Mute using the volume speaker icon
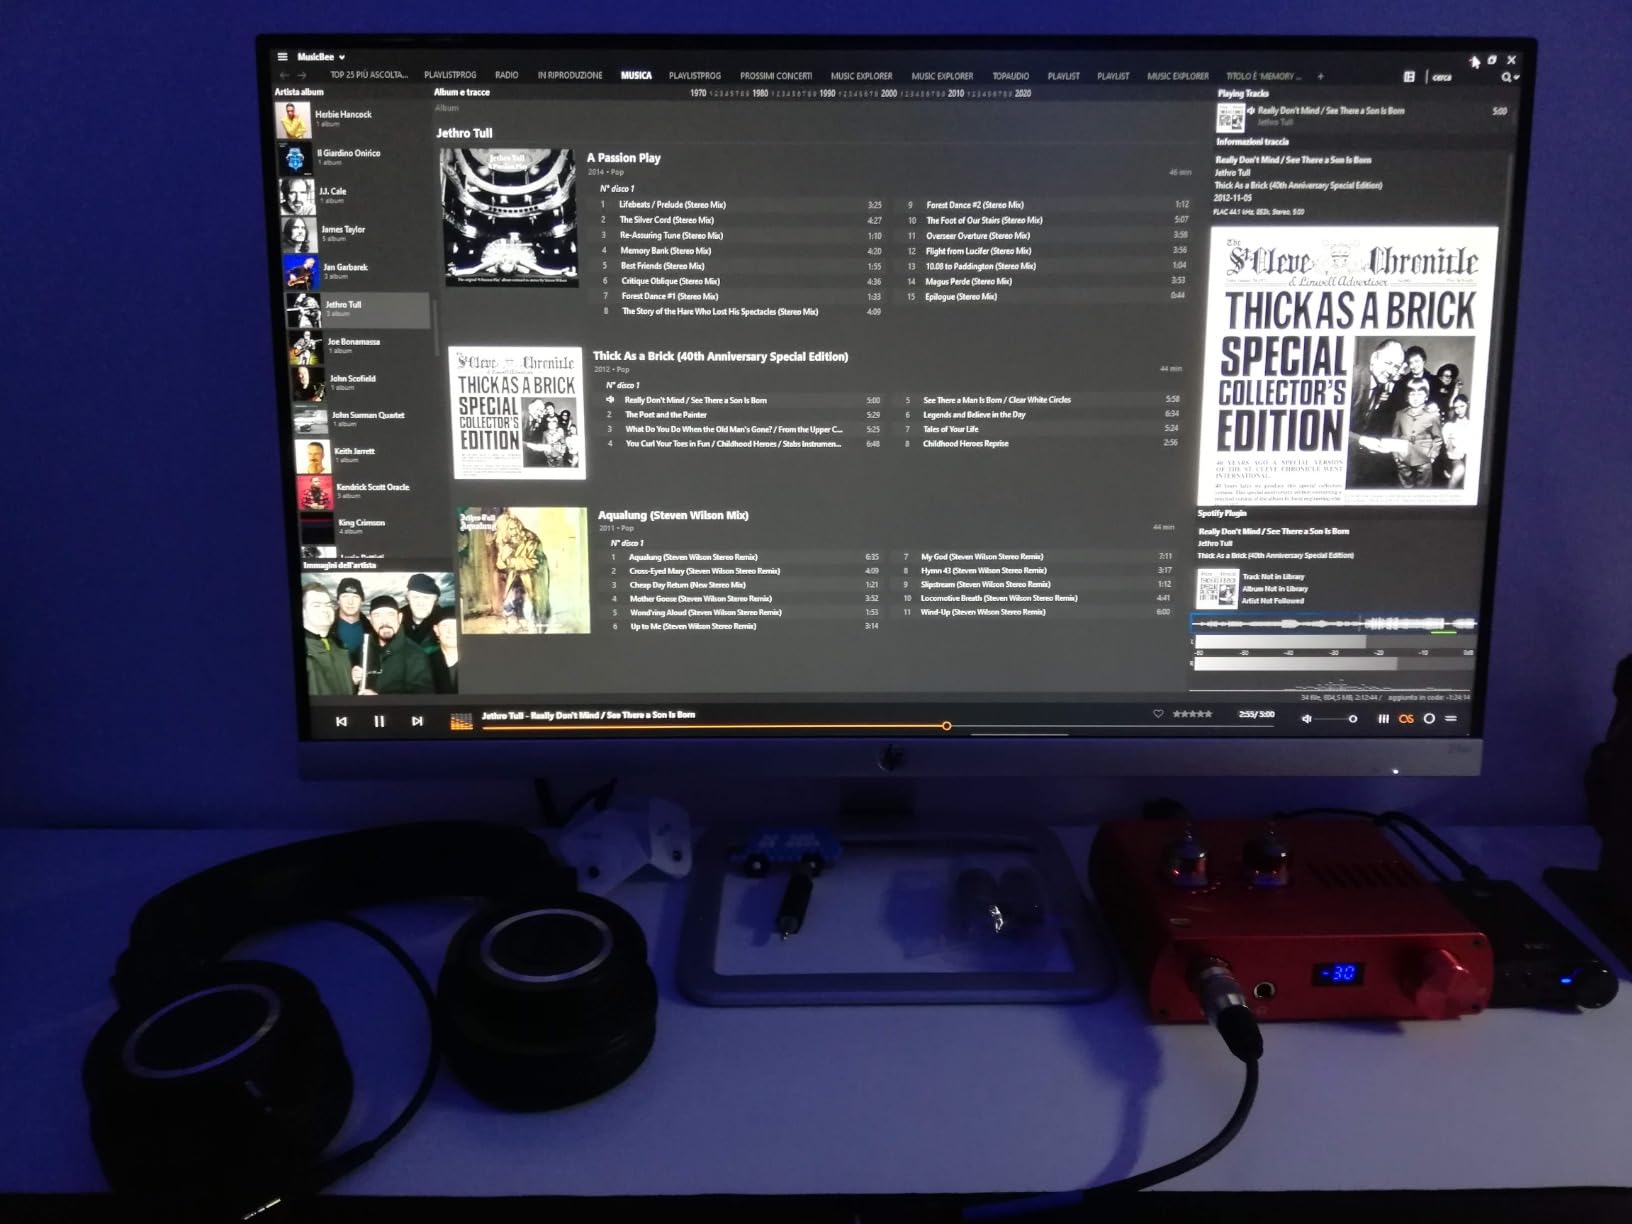 click(1306, 718)
